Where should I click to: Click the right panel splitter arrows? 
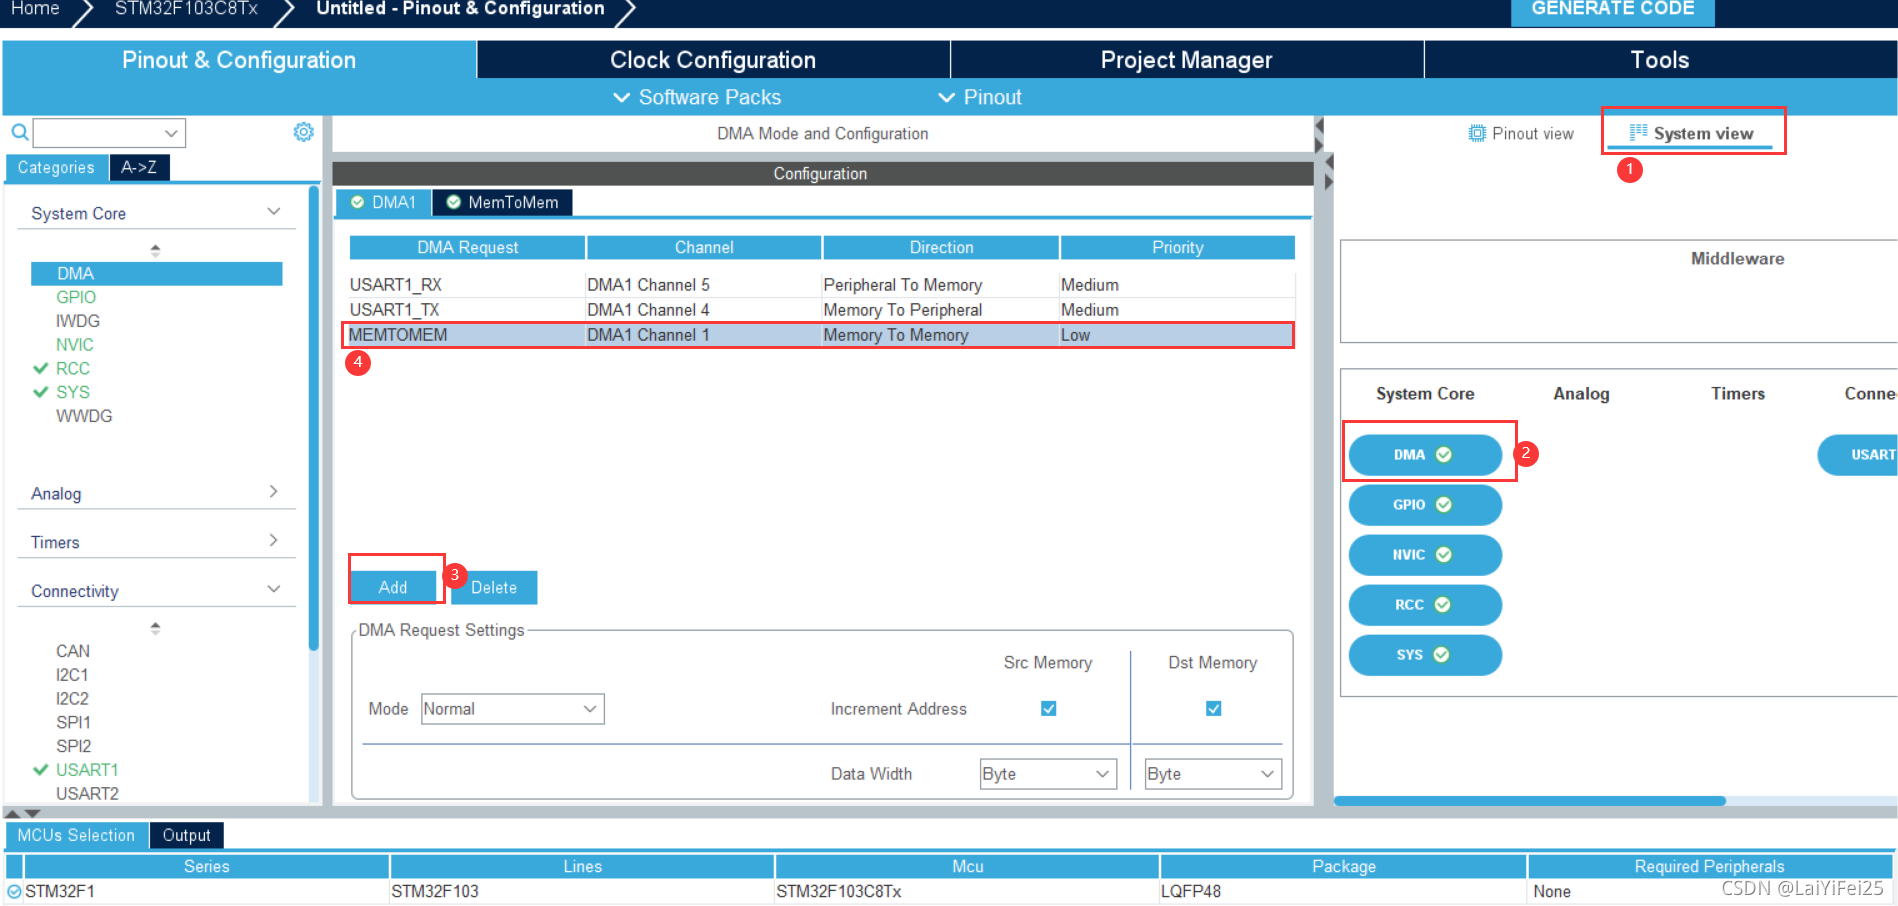pos(1328,171)
